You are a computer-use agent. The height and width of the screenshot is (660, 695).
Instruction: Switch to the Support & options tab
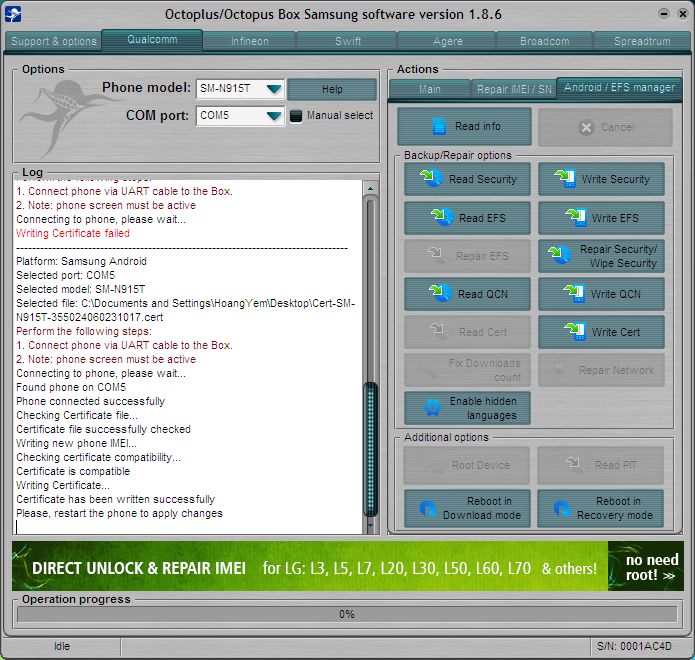click(x=54, y=41)
